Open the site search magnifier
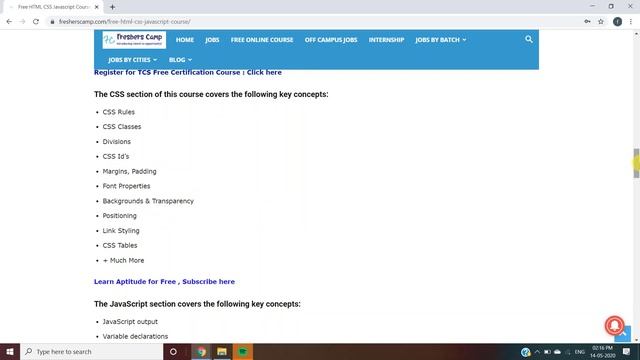This screenshot has width=640, height=360. click(529, 40)
